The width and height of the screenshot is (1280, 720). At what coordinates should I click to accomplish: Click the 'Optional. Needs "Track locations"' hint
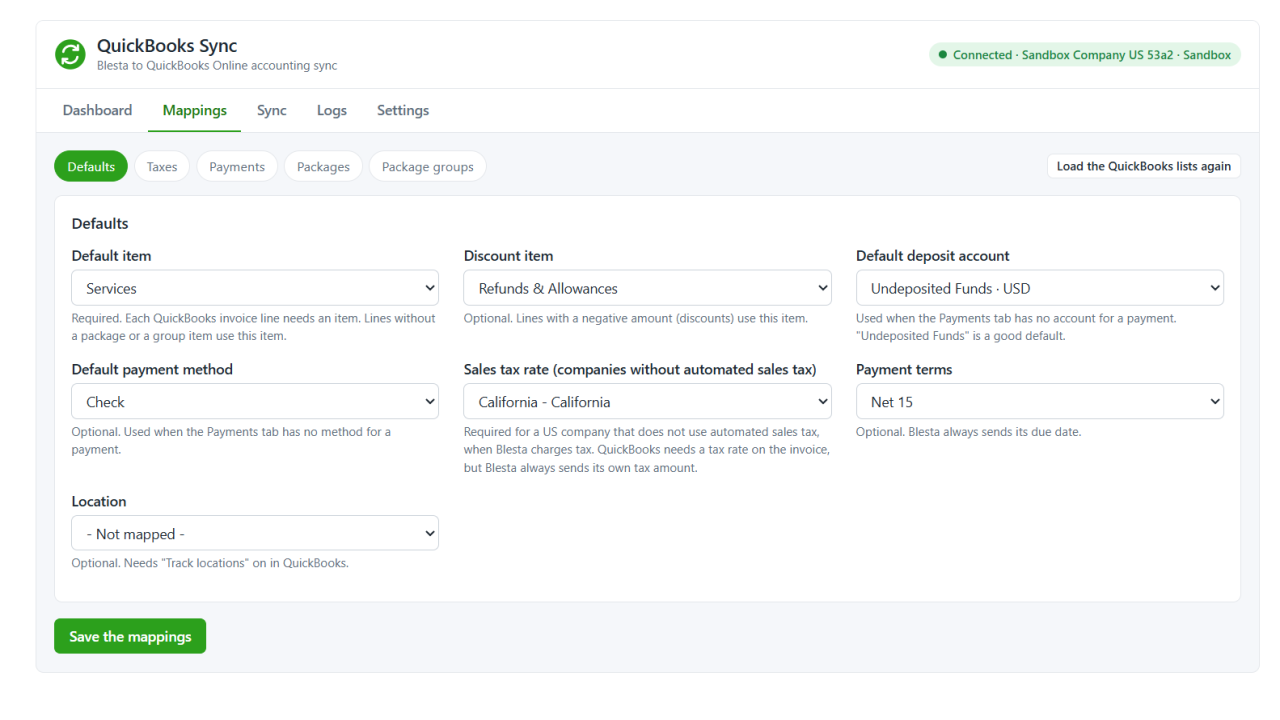210,563
